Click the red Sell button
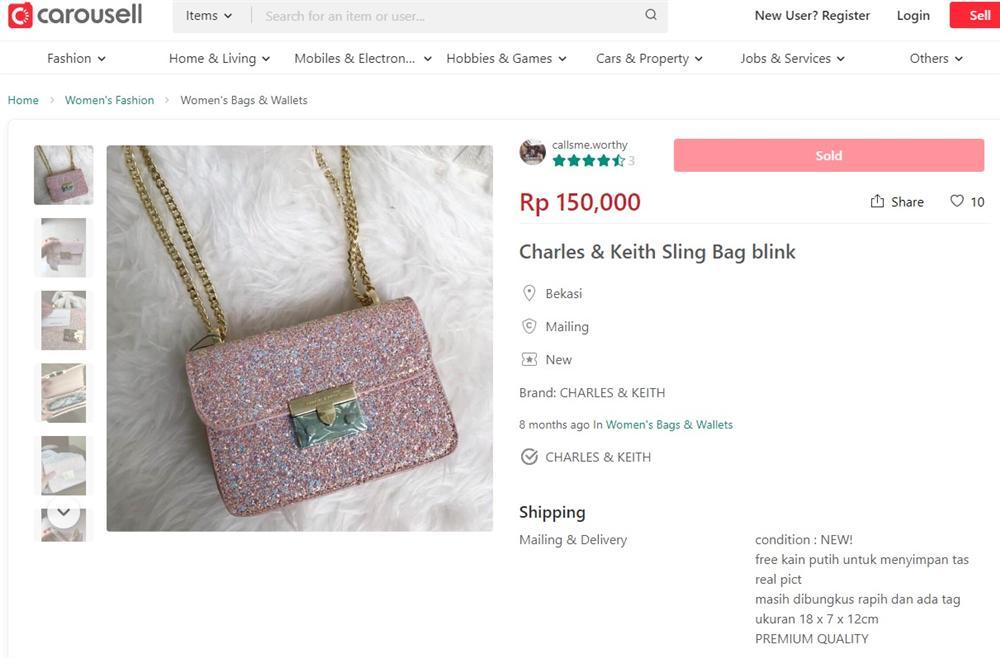1000x658 pixels. click(977, 15)
